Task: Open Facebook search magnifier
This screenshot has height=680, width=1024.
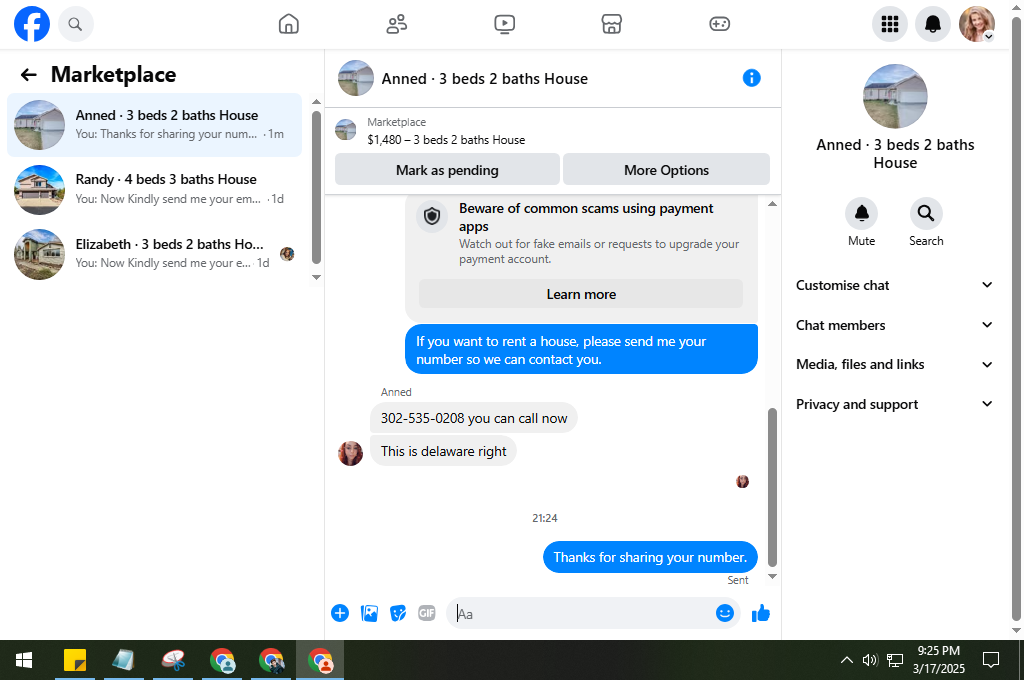Action: point(76,24)
